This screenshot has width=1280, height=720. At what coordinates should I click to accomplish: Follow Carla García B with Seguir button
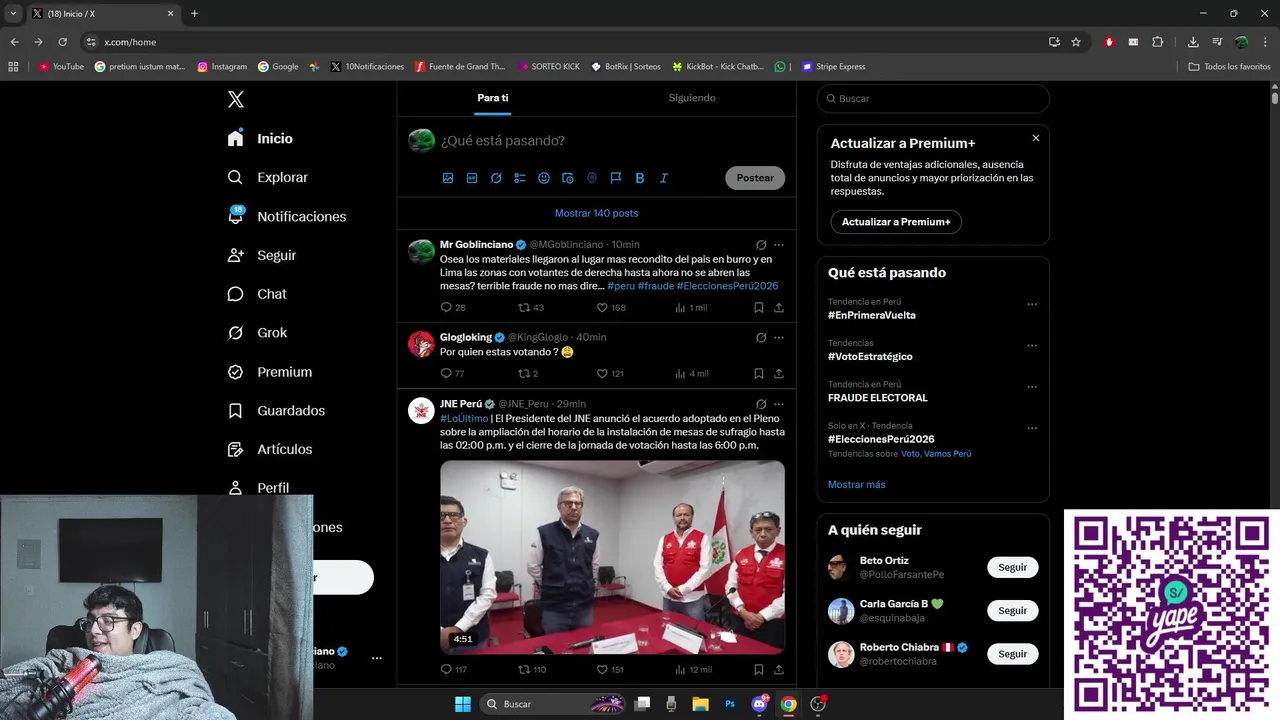[x=1013, y=610]
